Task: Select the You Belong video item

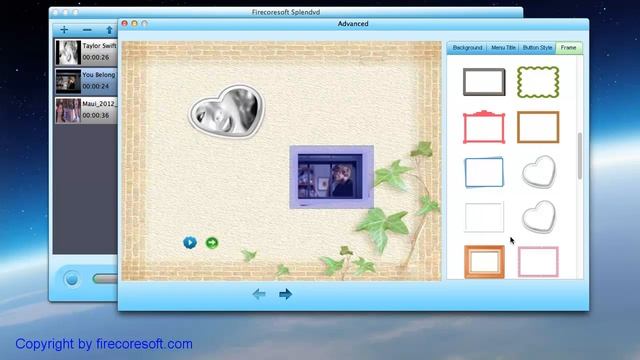Action: [x=86, y=81]
